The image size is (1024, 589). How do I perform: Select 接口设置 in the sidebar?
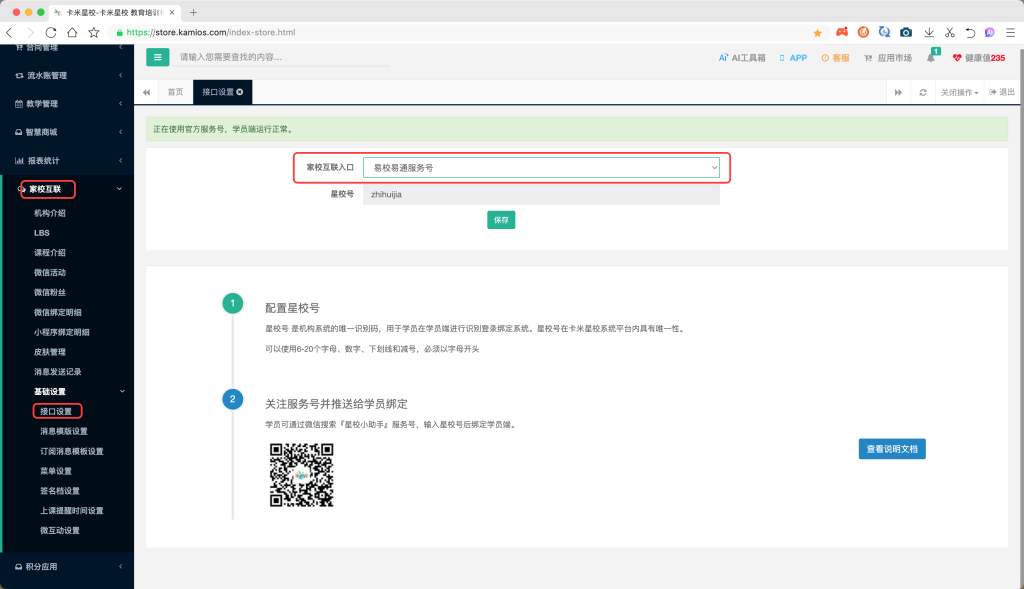(56, 411)
